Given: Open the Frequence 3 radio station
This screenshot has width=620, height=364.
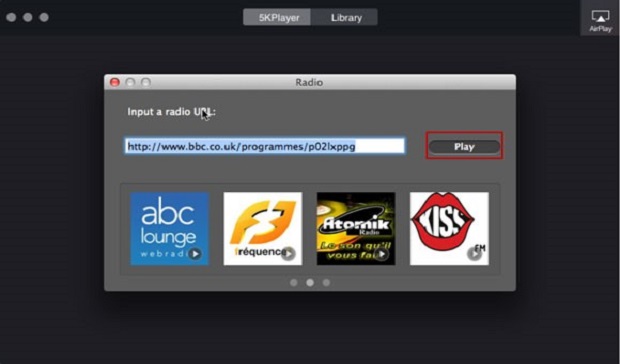Looking at the screenshot, I should coord(263,228).
